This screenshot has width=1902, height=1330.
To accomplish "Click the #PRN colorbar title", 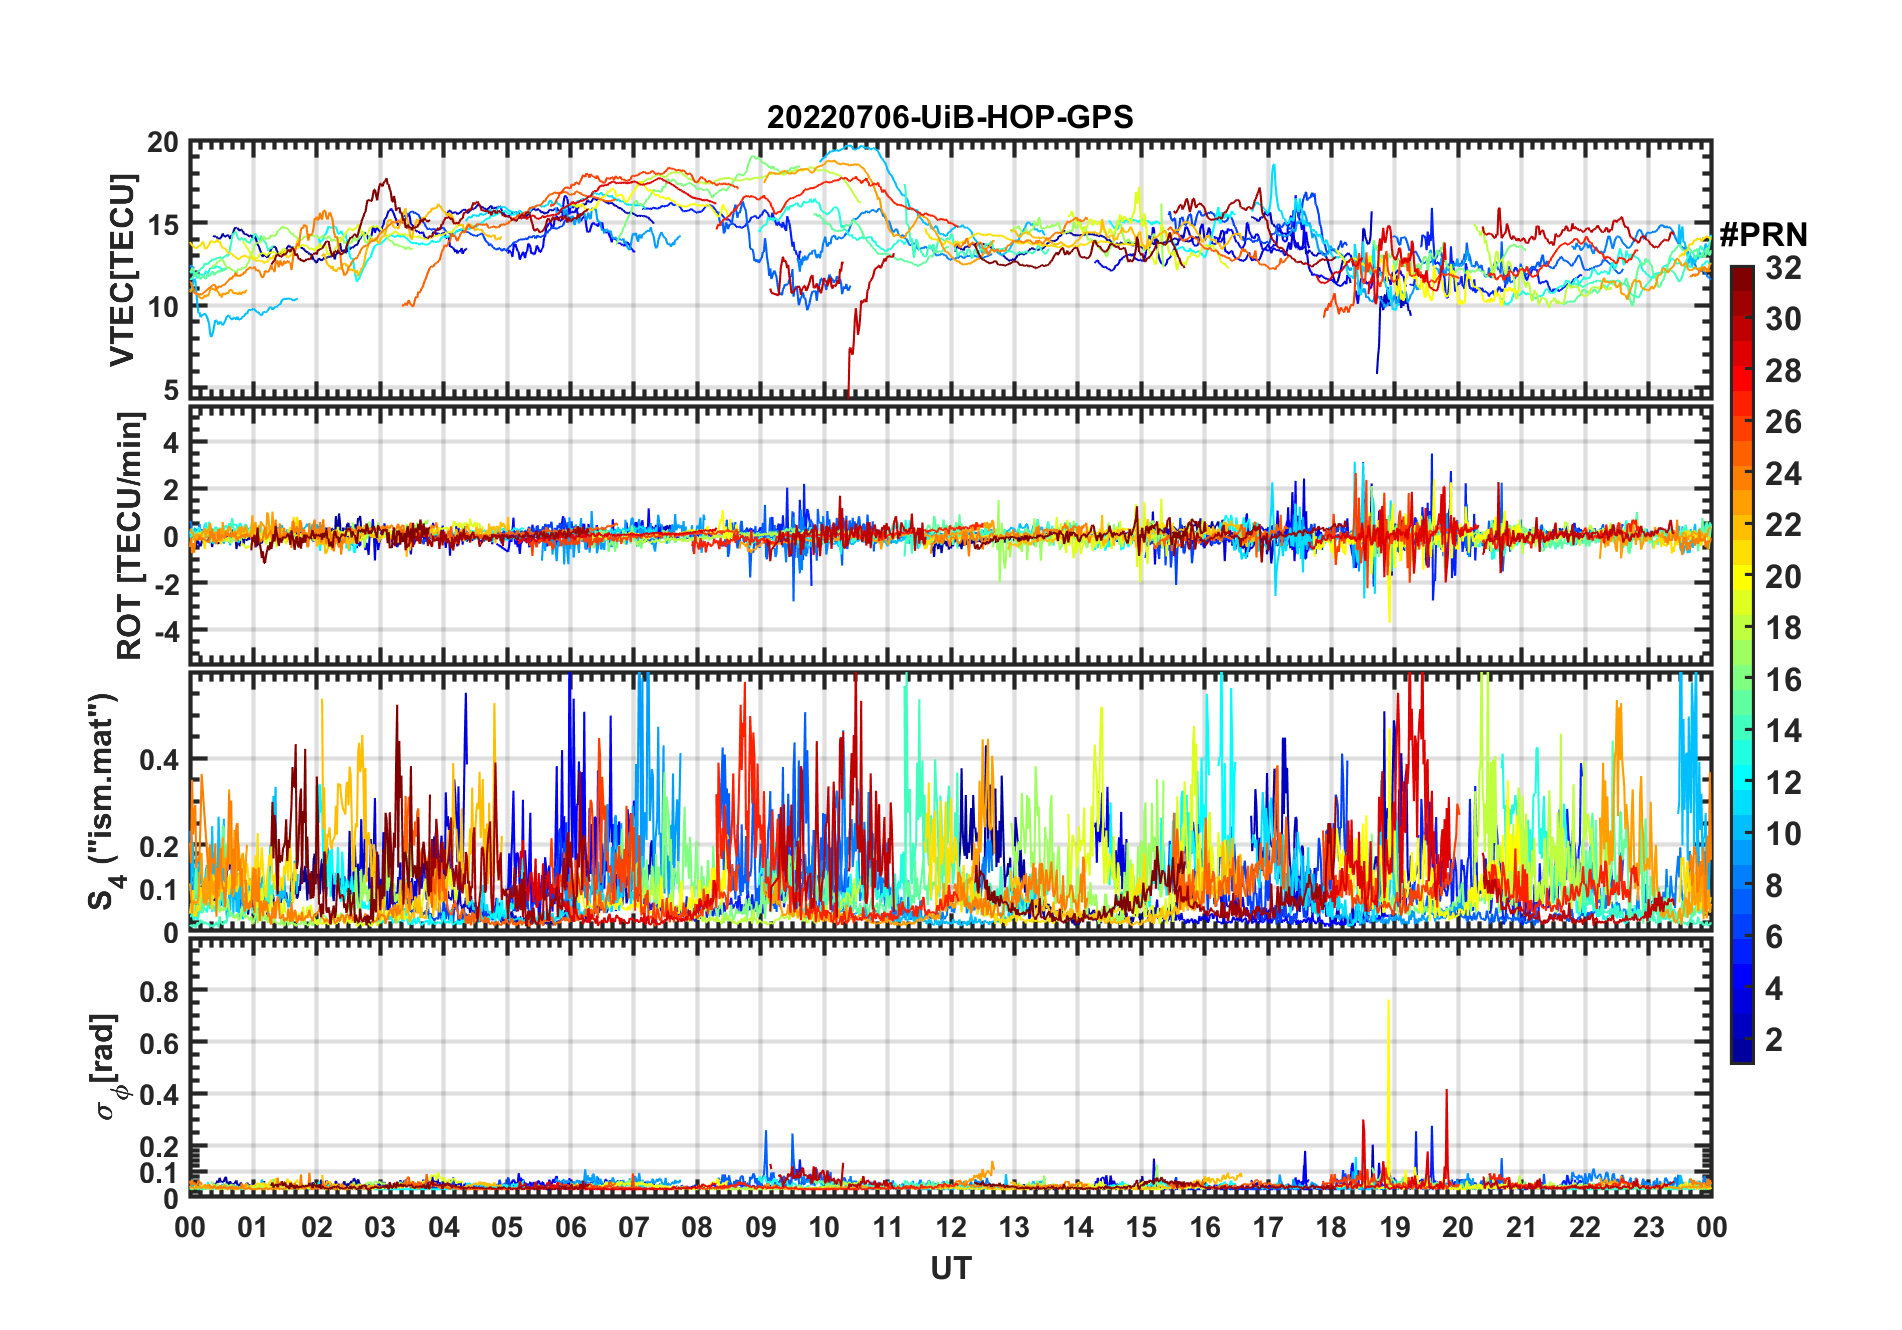I will 1763,234.
